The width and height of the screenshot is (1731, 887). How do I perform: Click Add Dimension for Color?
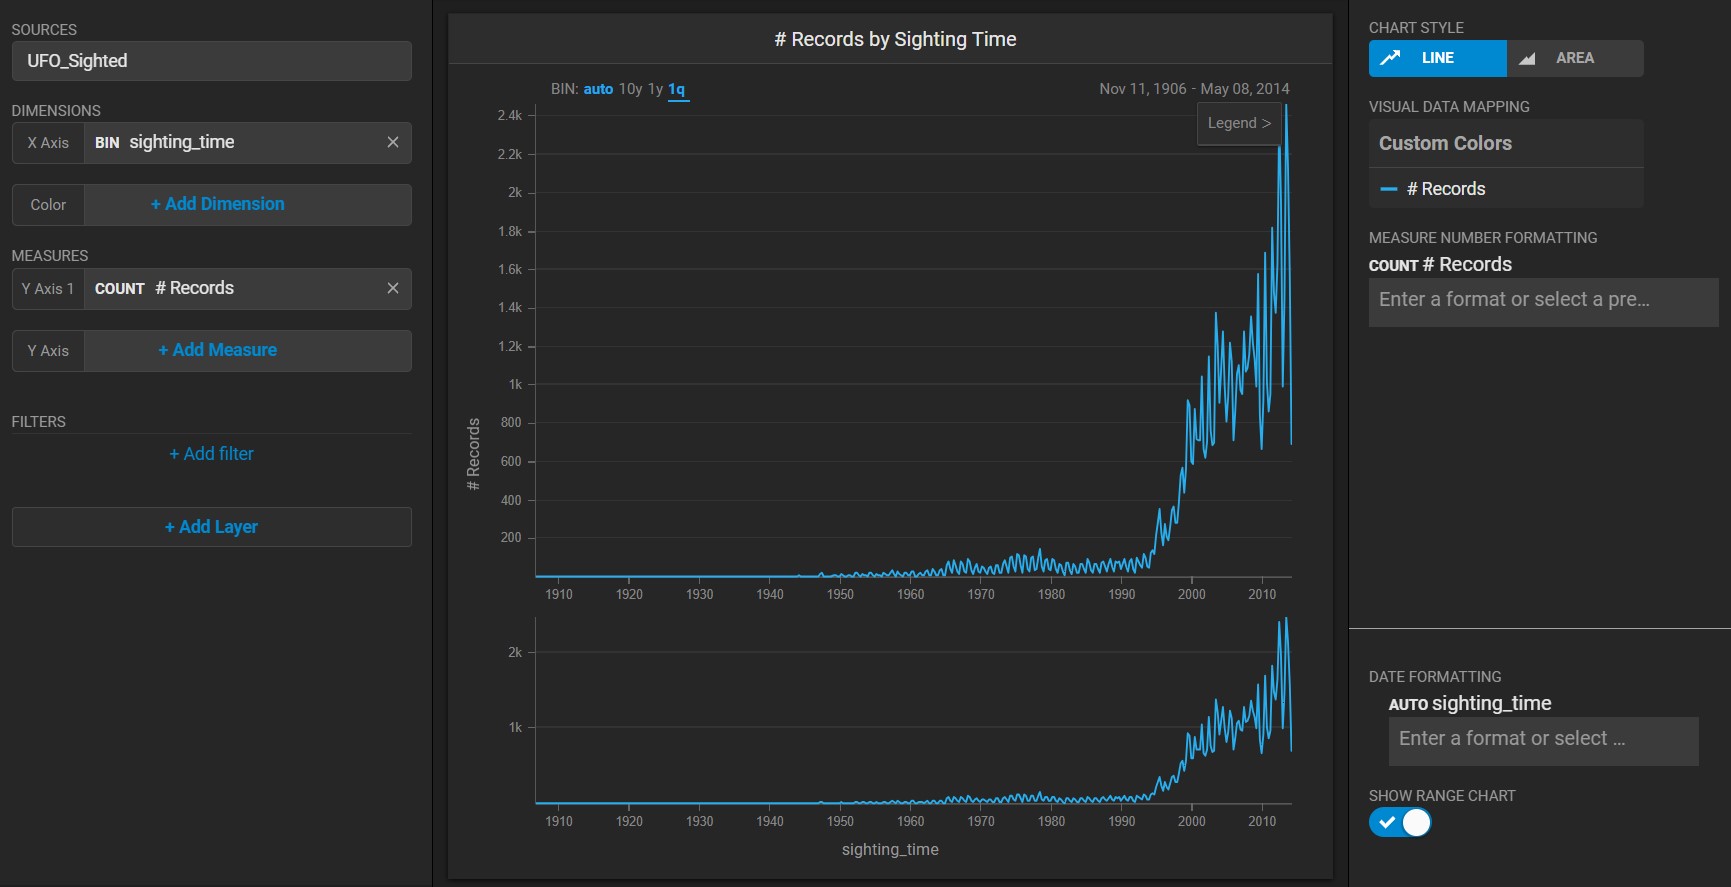point(218,204)
